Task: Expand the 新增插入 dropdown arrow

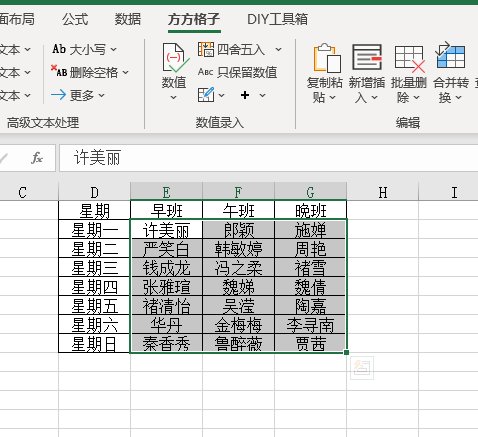Action: point(374,98)
